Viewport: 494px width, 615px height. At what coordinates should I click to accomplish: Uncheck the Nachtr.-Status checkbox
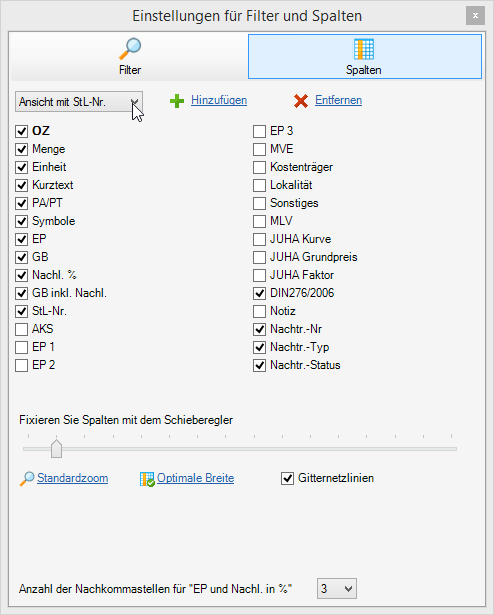(x=259, y=366)
